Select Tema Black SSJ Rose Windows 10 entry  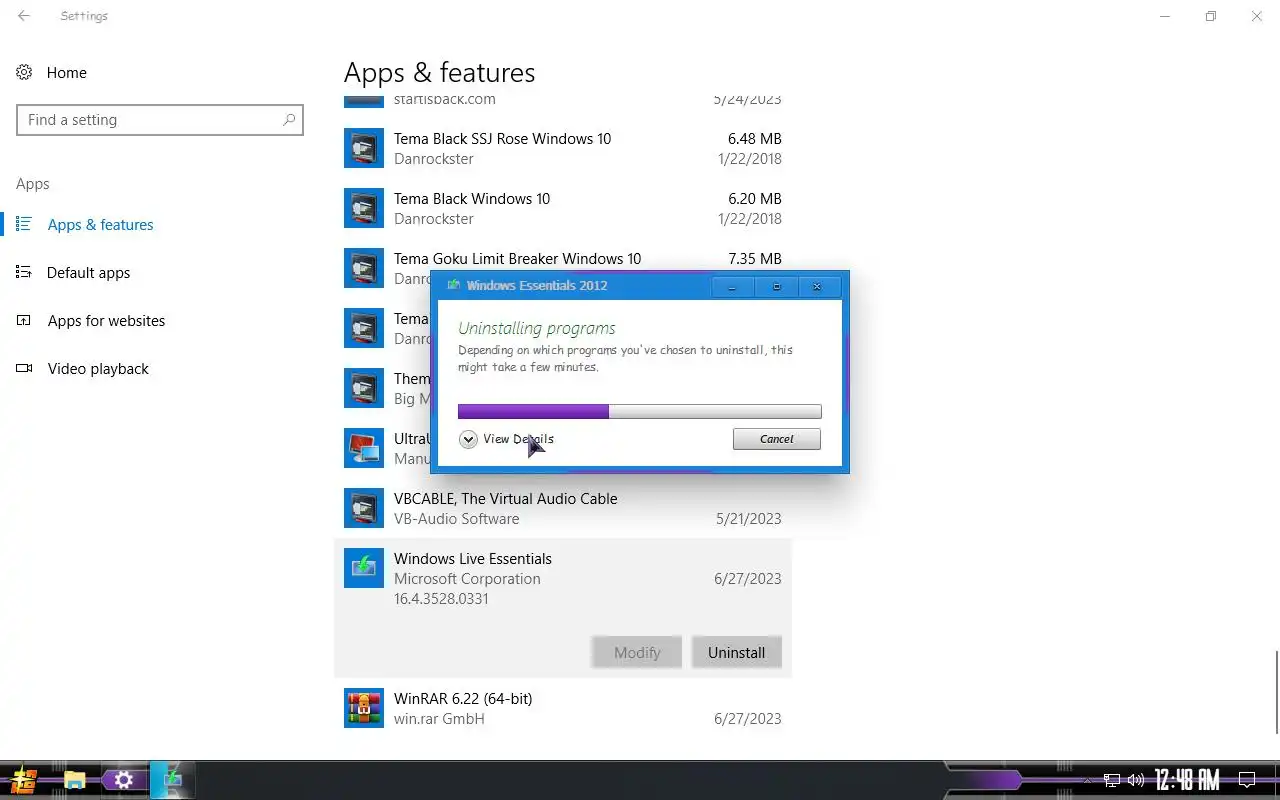[563, 148]
